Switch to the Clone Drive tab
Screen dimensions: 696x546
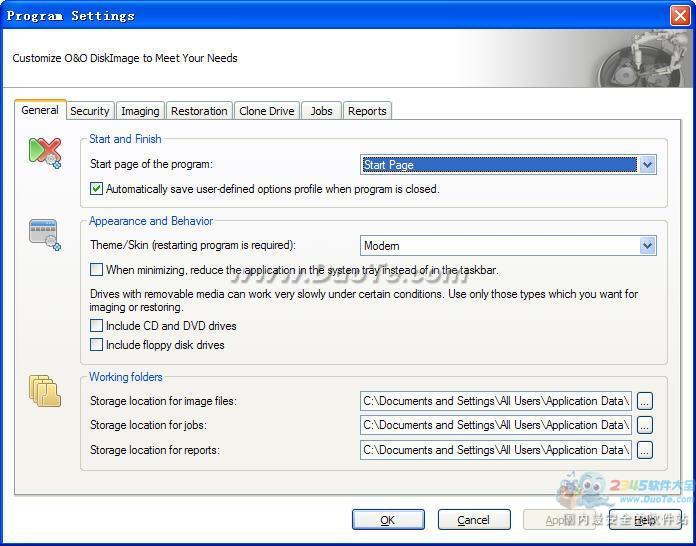(x=267, y=111)
